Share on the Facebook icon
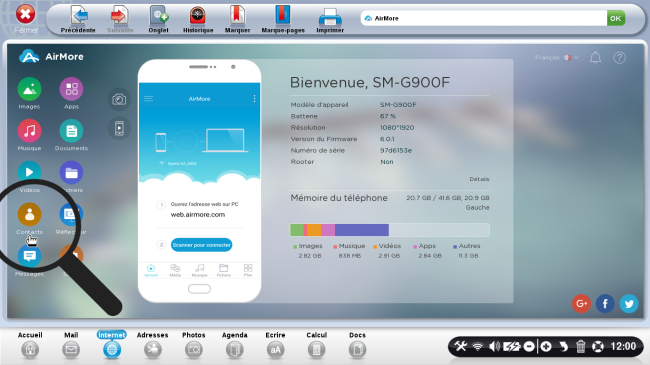 [605, 304]
